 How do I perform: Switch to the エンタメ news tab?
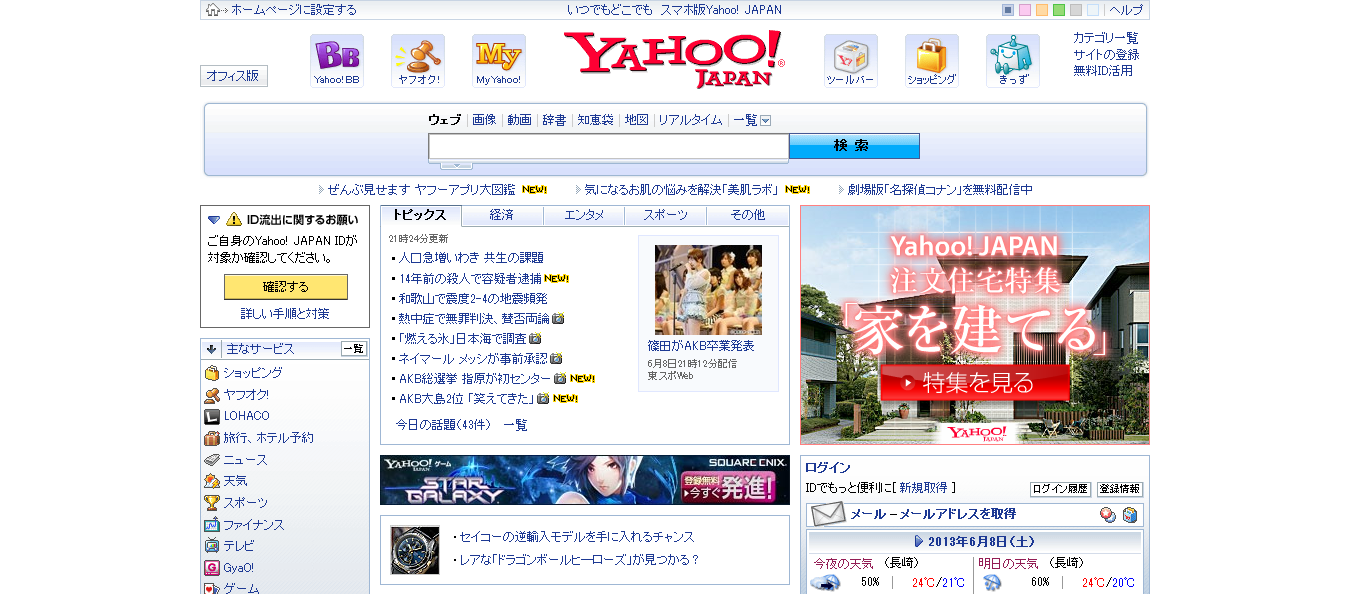(x=584, y=215)
